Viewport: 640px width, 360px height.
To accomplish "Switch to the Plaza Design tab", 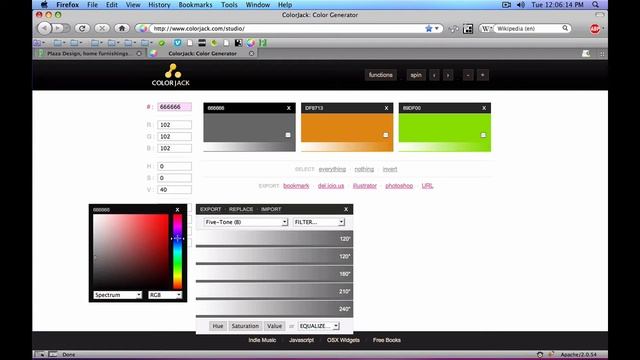I will click(89, 53).
